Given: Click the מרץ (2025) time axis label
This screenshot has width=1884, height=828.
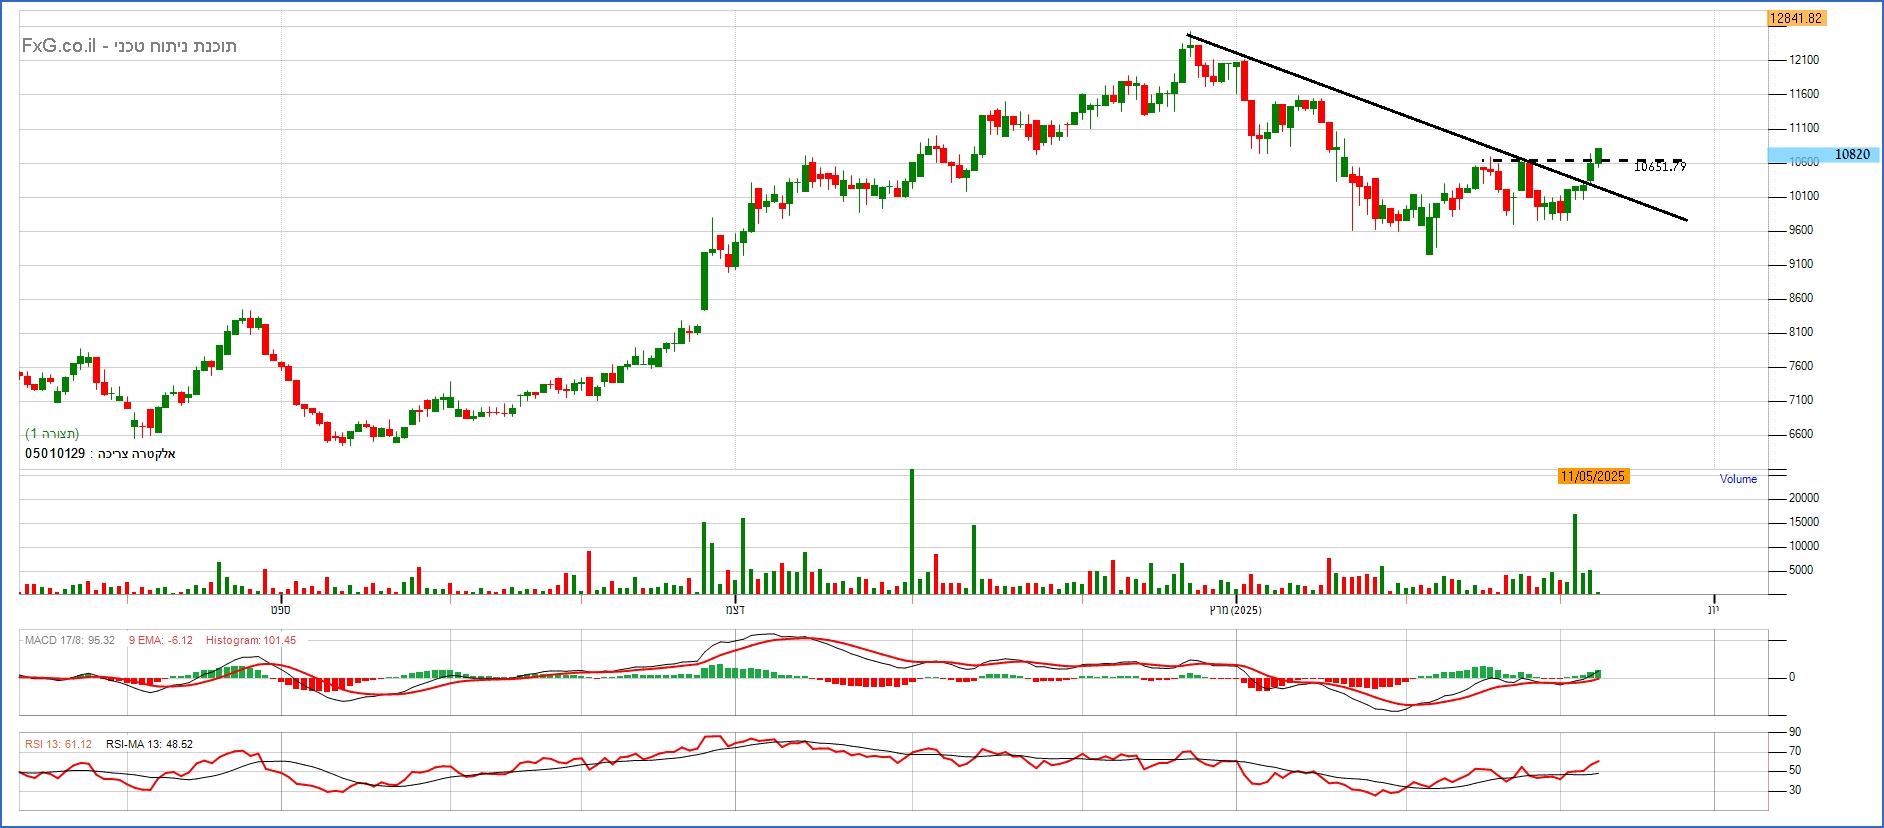Looking at the screenshot, I should [x=1236, y=609].
